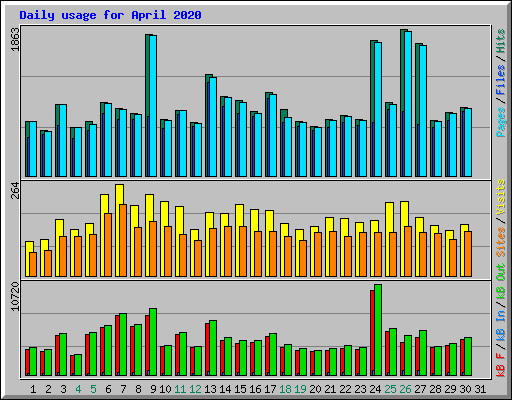The height and width of the screenshot is (400, 512).
Task: Click day label 20 on the x-axis
Action: point(315,389)
